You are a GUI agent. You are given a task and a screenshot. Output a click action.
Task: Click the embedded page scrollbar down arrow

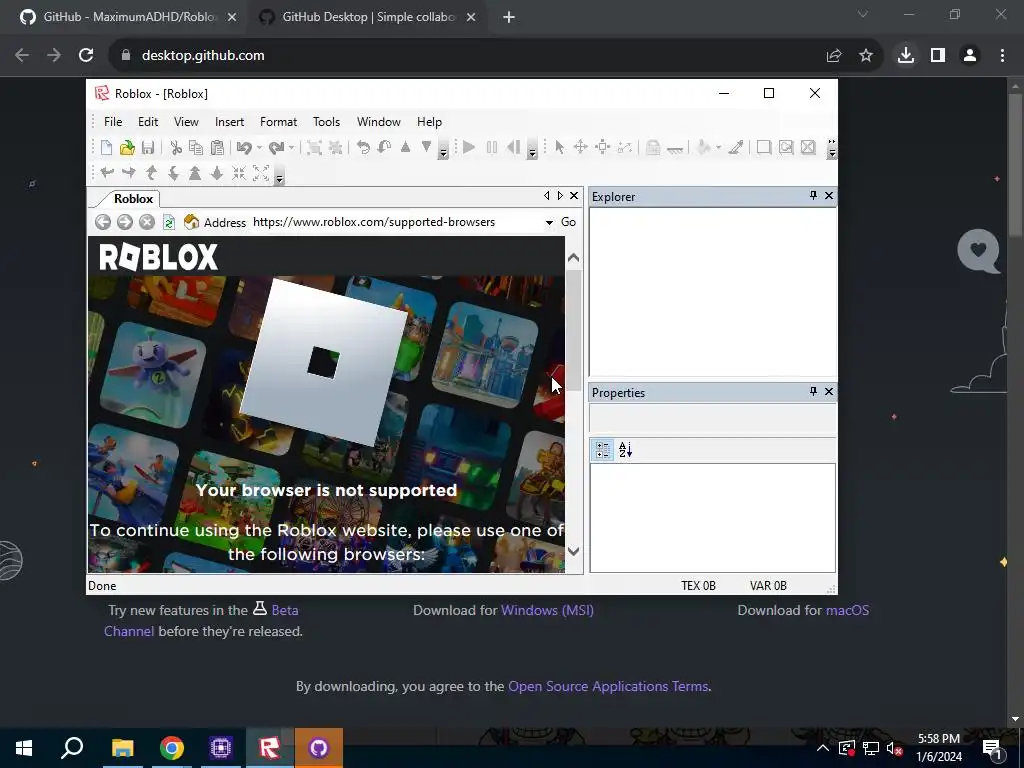[573, 551]
